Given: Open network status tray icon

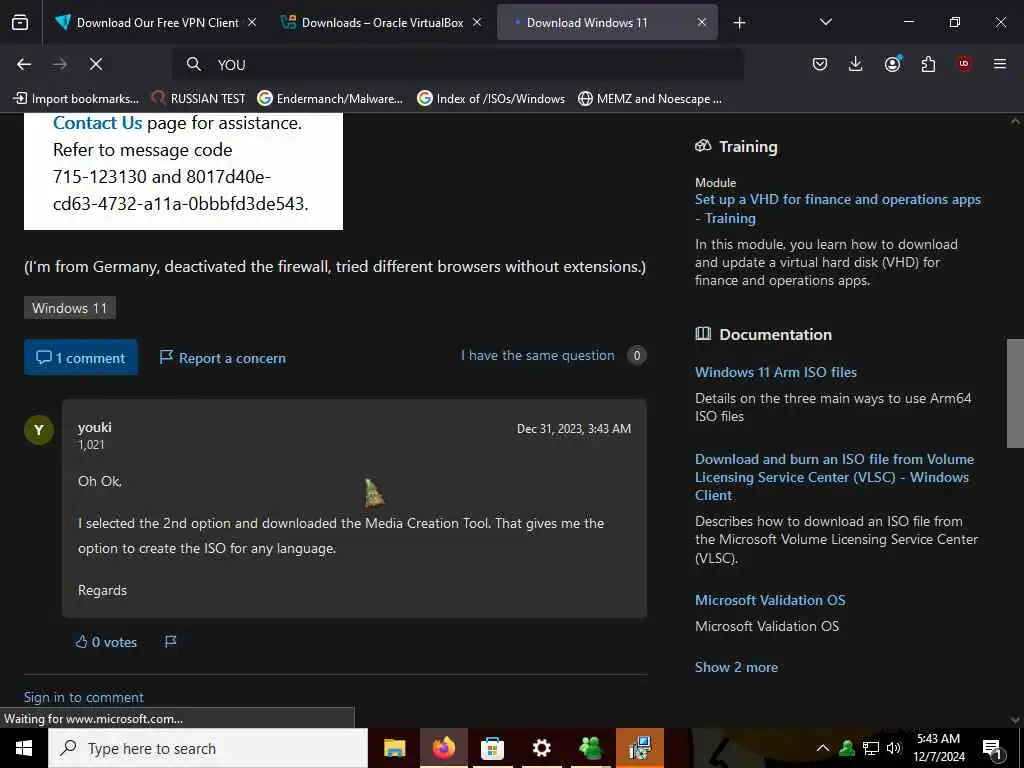Looking at the screenshot, I should [x=871, y=748].
